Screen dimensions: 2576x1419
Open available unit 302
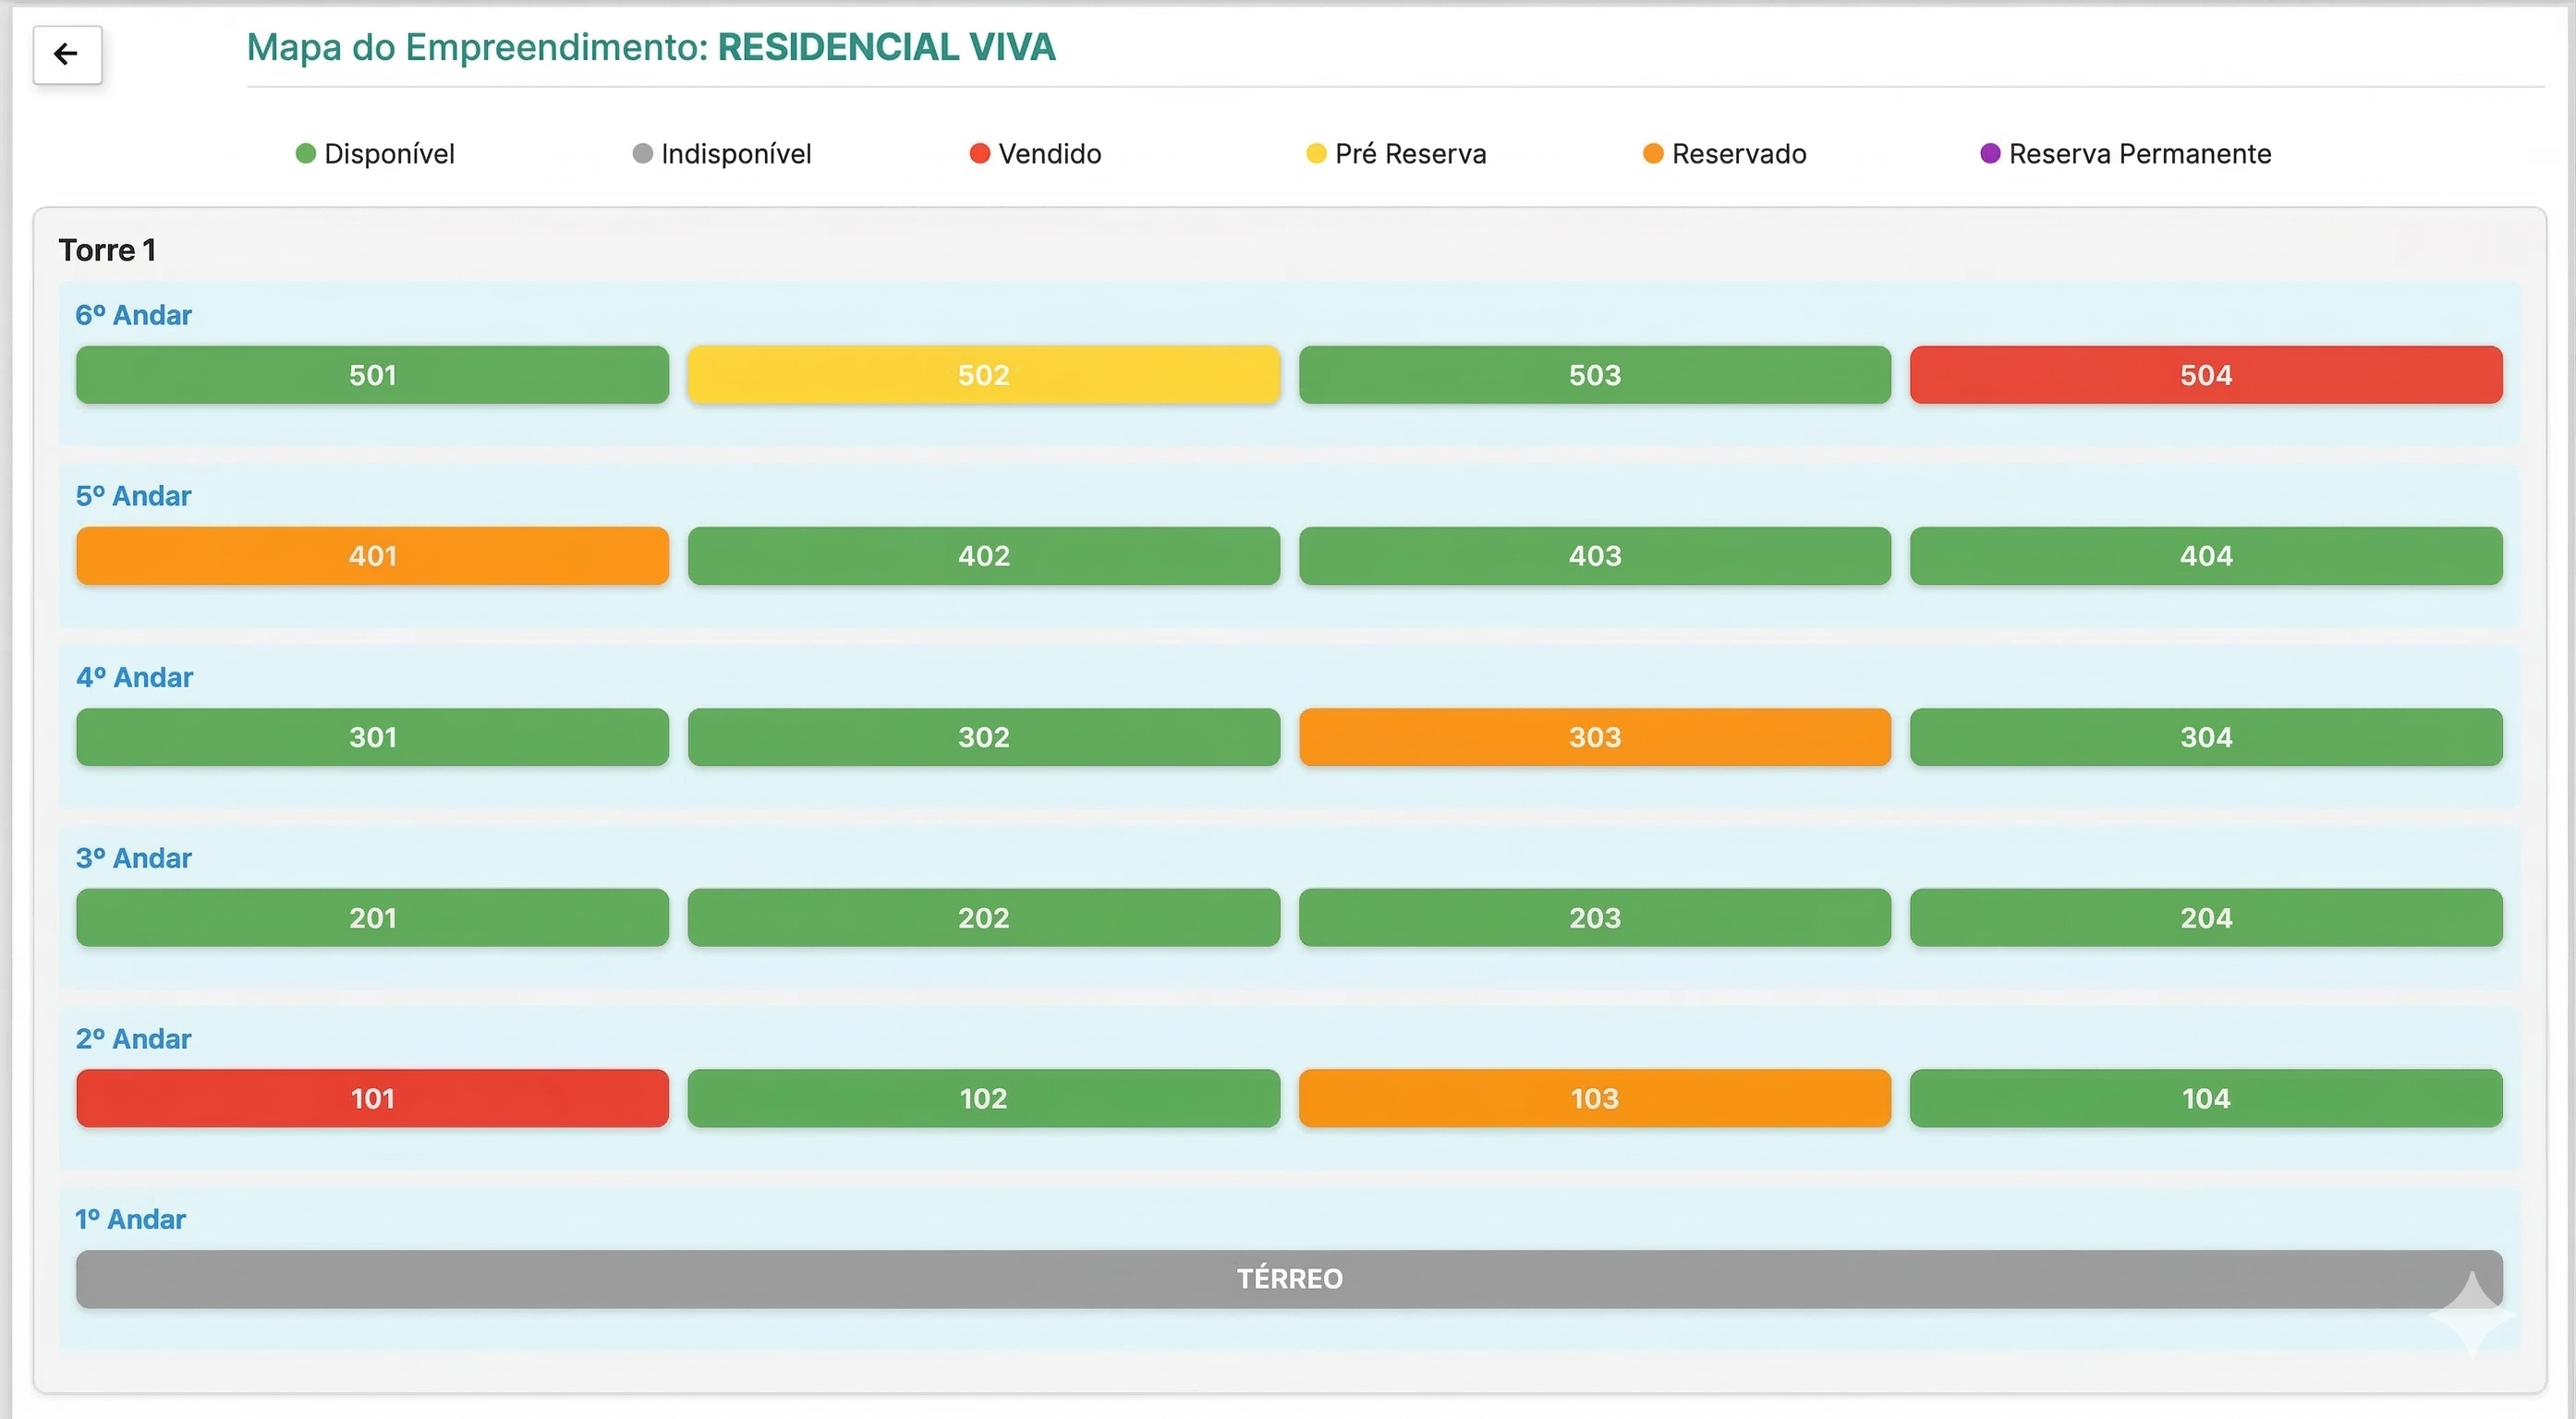(x=983, y=737)
